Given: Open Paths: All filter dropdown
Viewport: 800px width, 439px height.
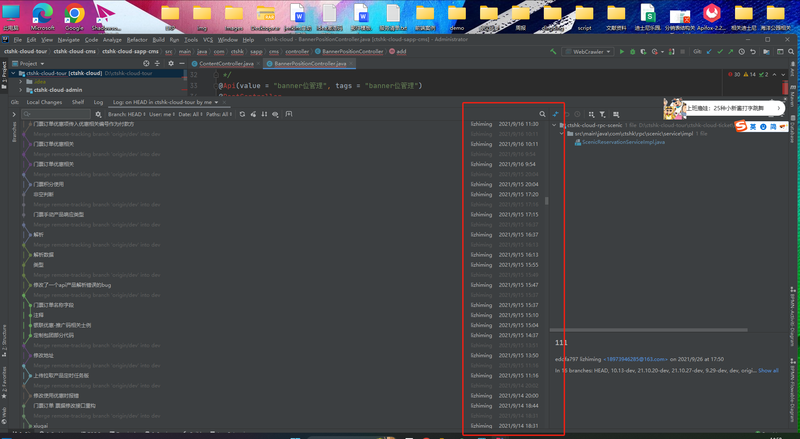Looking at the screenshot, I should click(x=219, y=114).
